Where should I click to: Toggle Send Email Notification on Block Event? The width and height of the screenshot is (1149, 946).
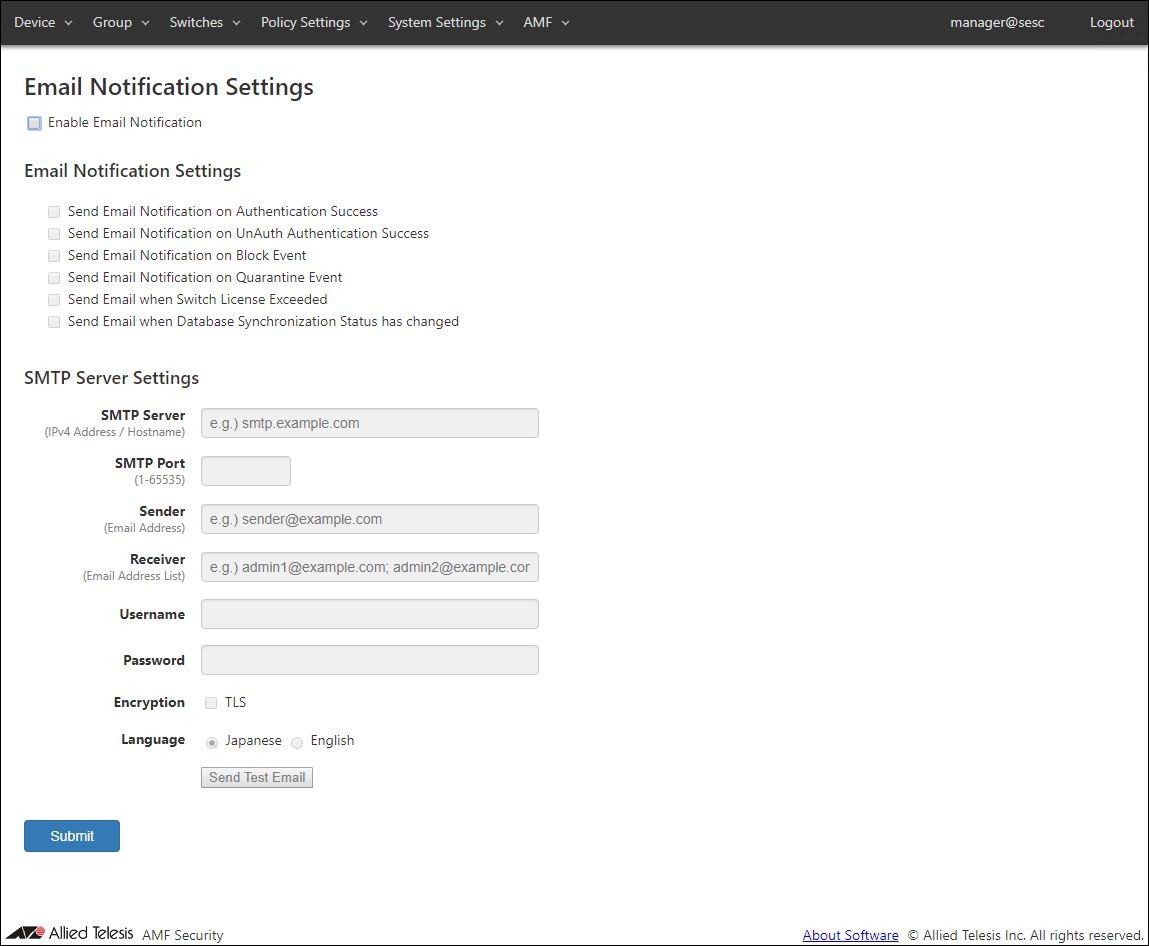(54, 256)
